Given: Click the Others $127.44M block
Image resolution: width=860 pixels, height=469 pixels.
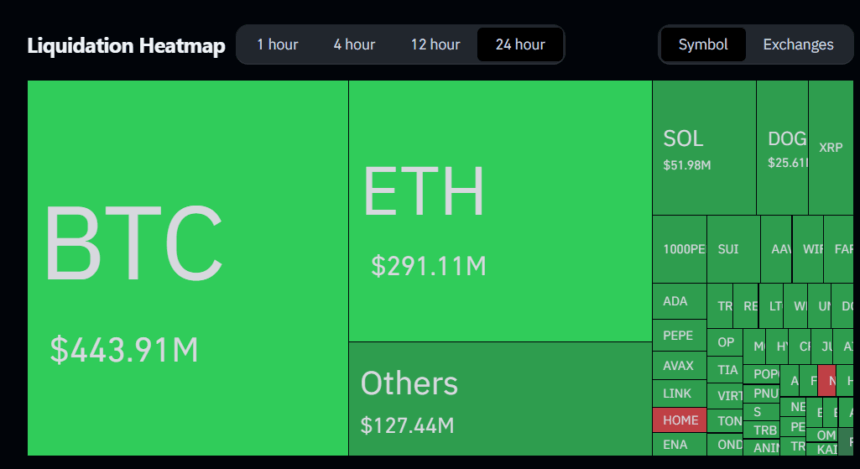Looking at the screenshot, I should 500,398.
